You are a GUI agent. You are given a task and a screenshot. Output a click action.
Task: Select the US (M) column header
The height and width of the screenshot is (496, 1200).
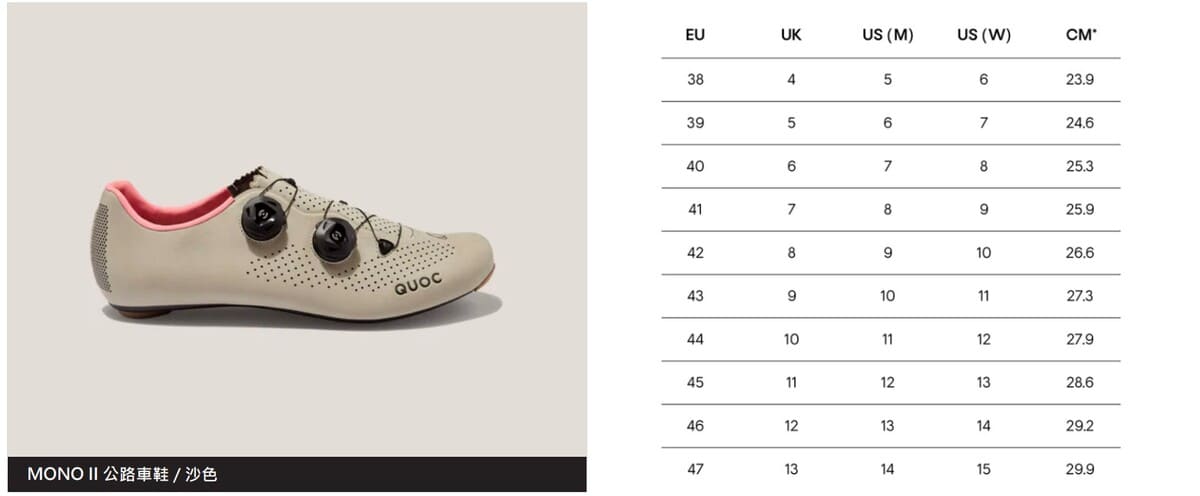(887, 35)
